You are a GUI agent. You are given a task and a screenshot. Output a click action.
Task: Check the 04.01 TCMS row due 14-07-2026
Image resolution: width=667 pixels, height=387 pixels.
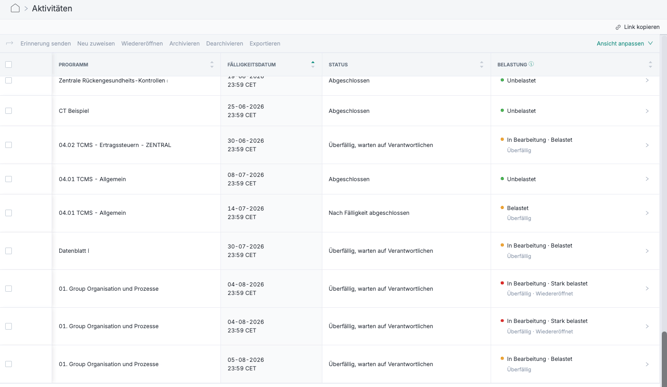click(x=9, y=213)
